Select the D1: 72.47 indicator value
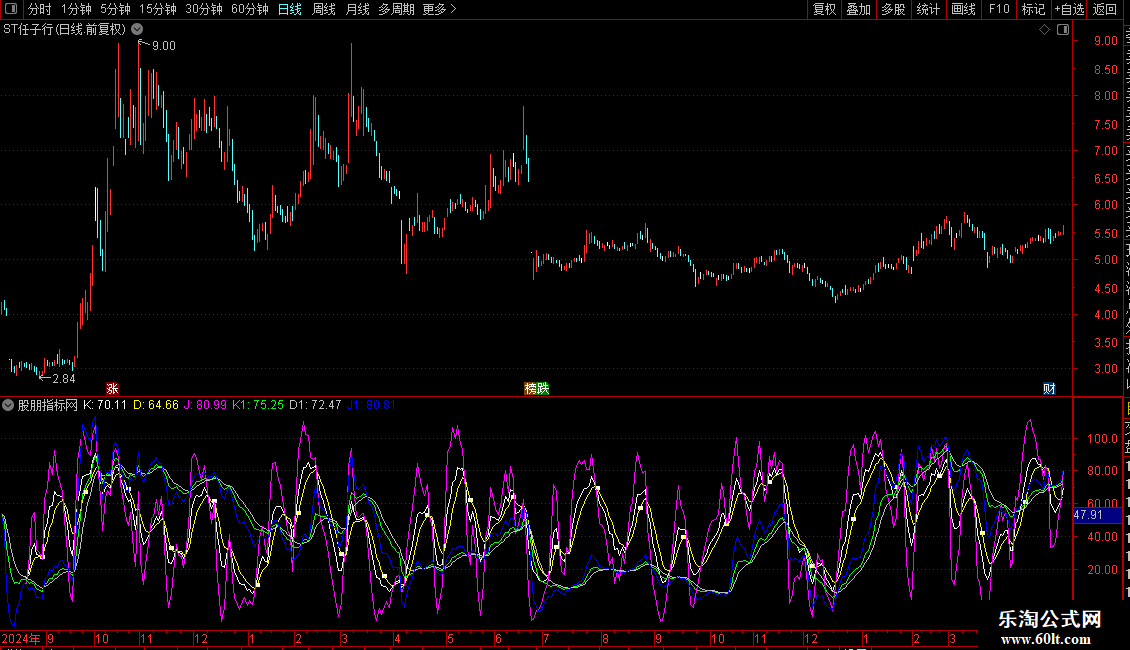1130x650 pixels. tap(315, 405)
